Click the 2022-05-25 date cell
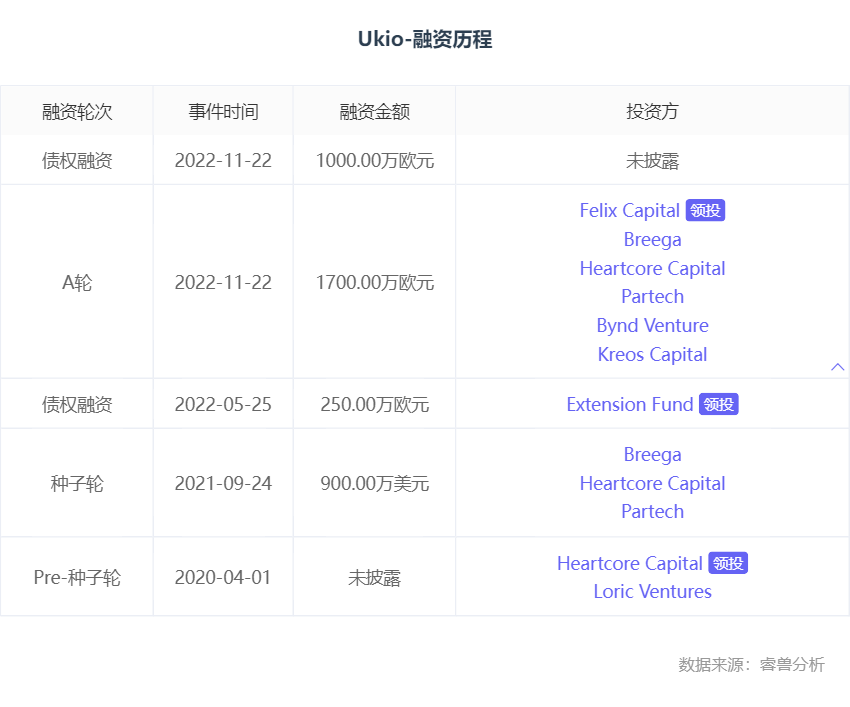Screen dimensions: 850x707 pyautogui.click(x=223, y=404)
